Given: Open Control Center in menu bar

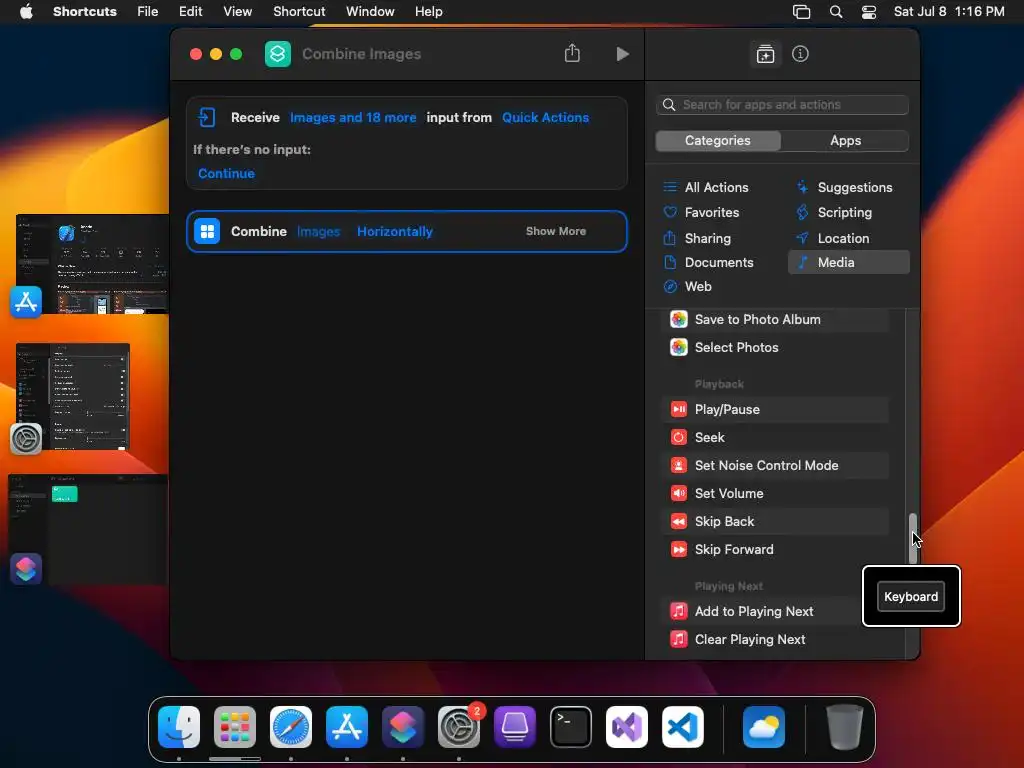Looking at the screenshot, I should [x=869, y=12].
